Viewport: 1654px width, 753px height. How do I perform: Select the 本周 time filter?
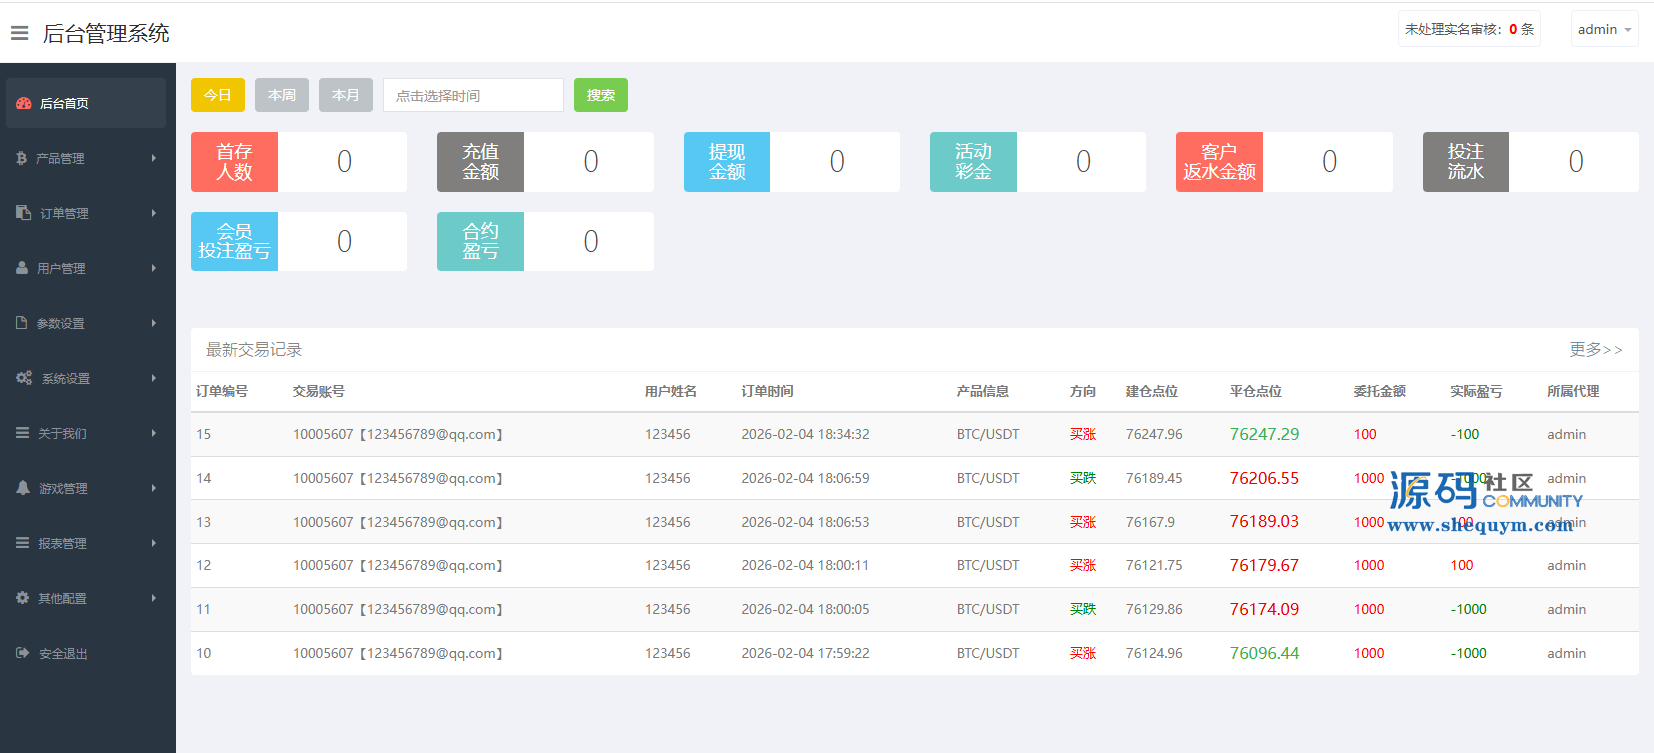pos(282,95)
